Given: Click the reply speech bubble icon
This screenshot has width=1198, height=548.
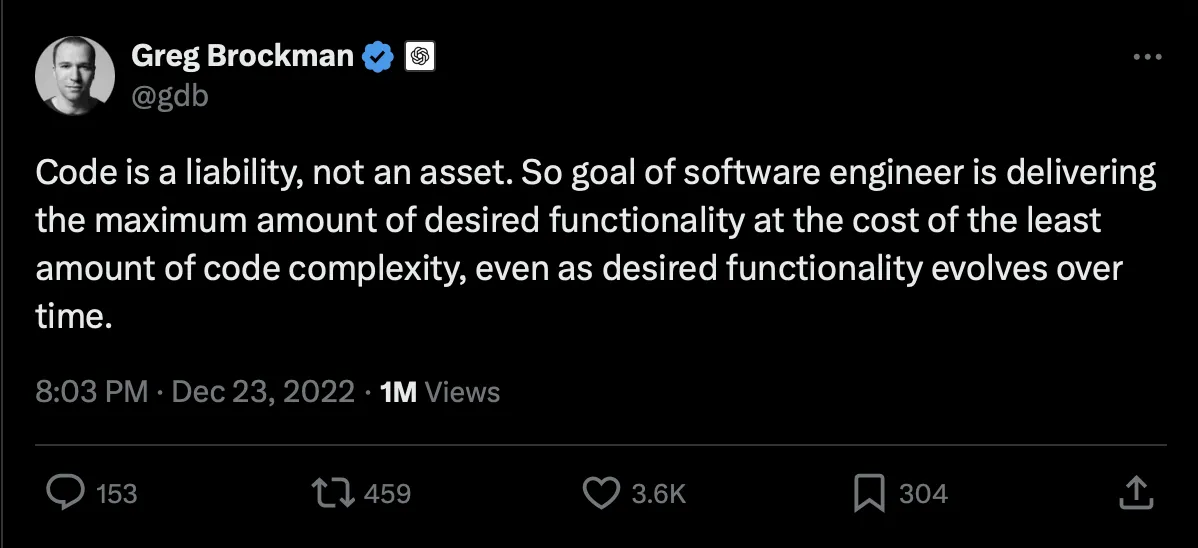Looking at the screenshot, I should 66,492.
